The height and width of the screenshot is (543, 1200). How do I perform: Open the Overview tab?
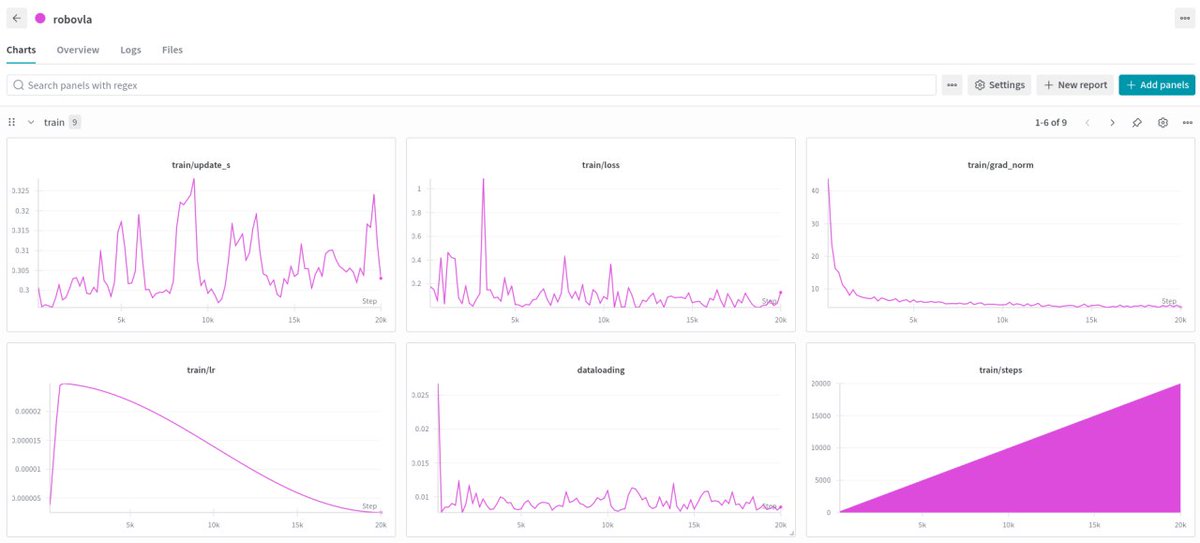(x=77, y=49)
